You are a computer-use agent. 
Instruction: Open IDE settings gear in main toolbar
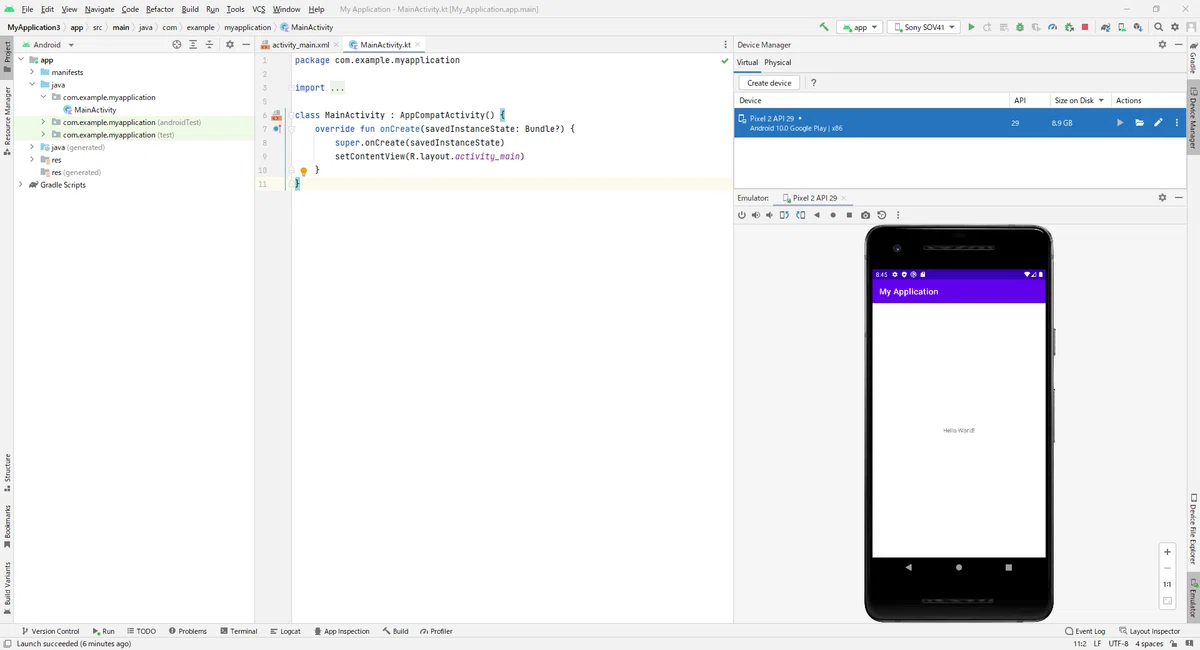(1175, 27)
